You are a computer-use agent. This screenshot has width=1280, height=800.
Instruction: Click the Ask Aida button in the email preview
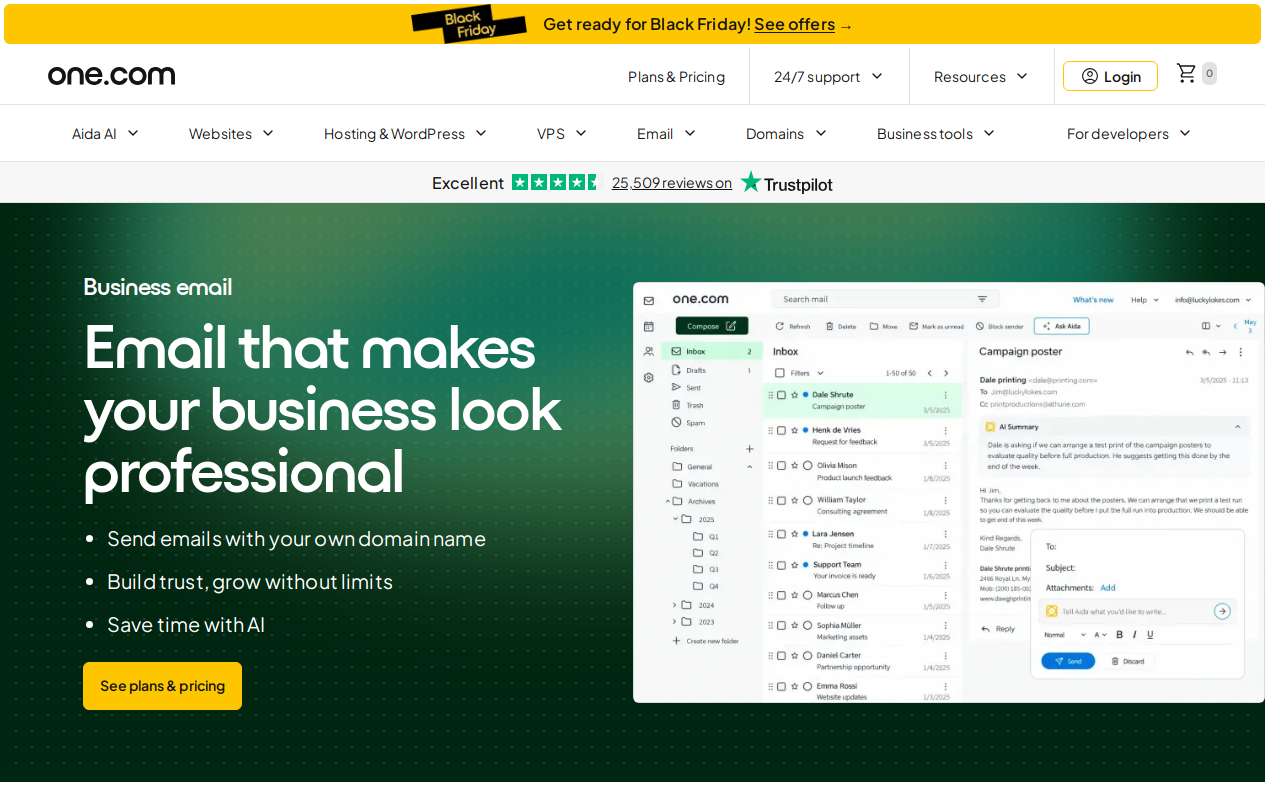coord(1062,326)
